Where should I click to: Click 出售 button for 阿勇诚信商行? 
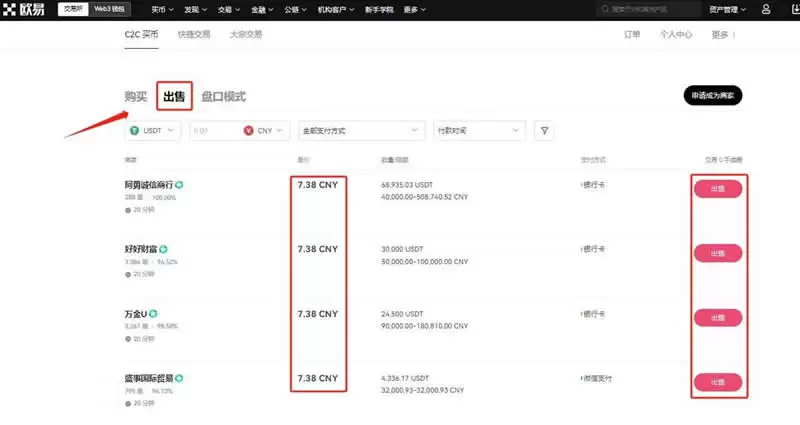click(x=717, y=187)
